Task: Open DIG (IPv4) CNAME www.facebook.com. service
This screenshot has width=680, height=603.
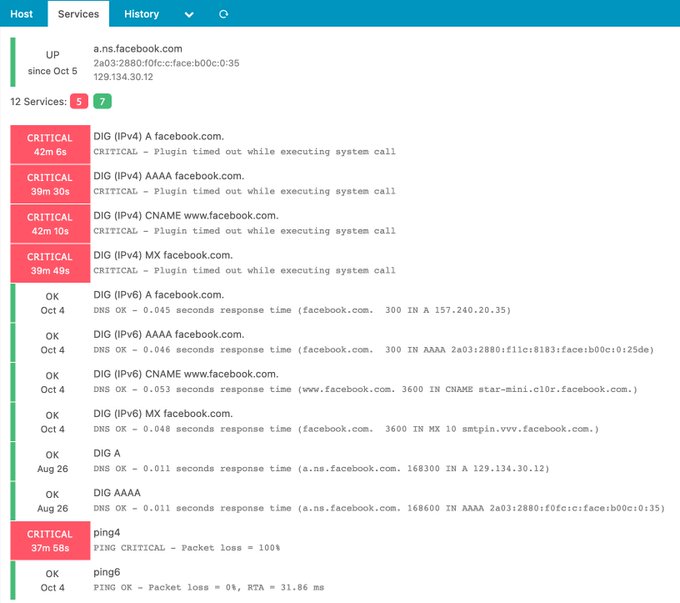Action: coord(186,216)
